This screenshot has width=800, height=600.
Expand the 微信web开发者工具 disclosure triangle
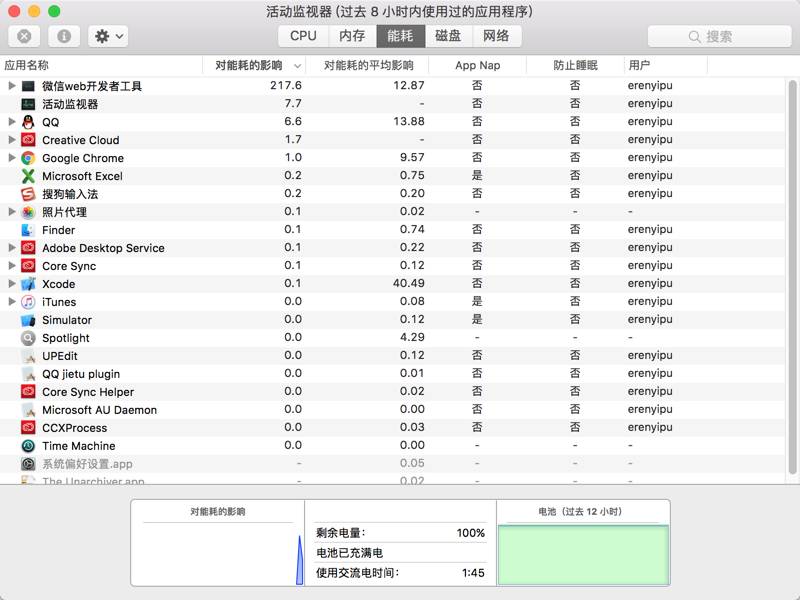coord(12,86)
